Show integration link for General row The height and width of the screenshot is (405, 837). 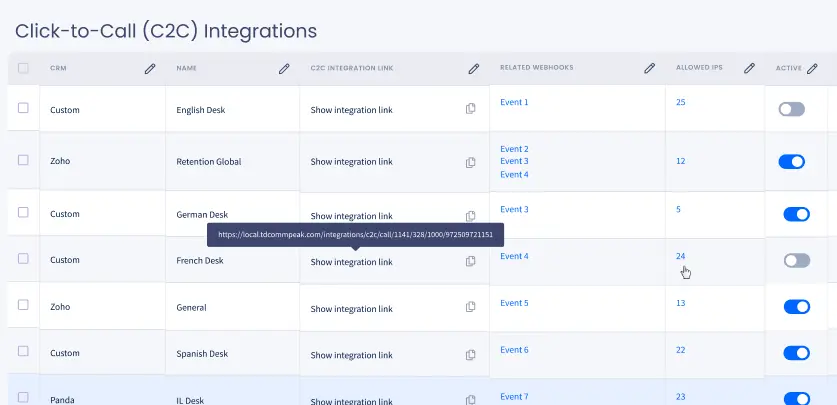[x=351, y=309]
